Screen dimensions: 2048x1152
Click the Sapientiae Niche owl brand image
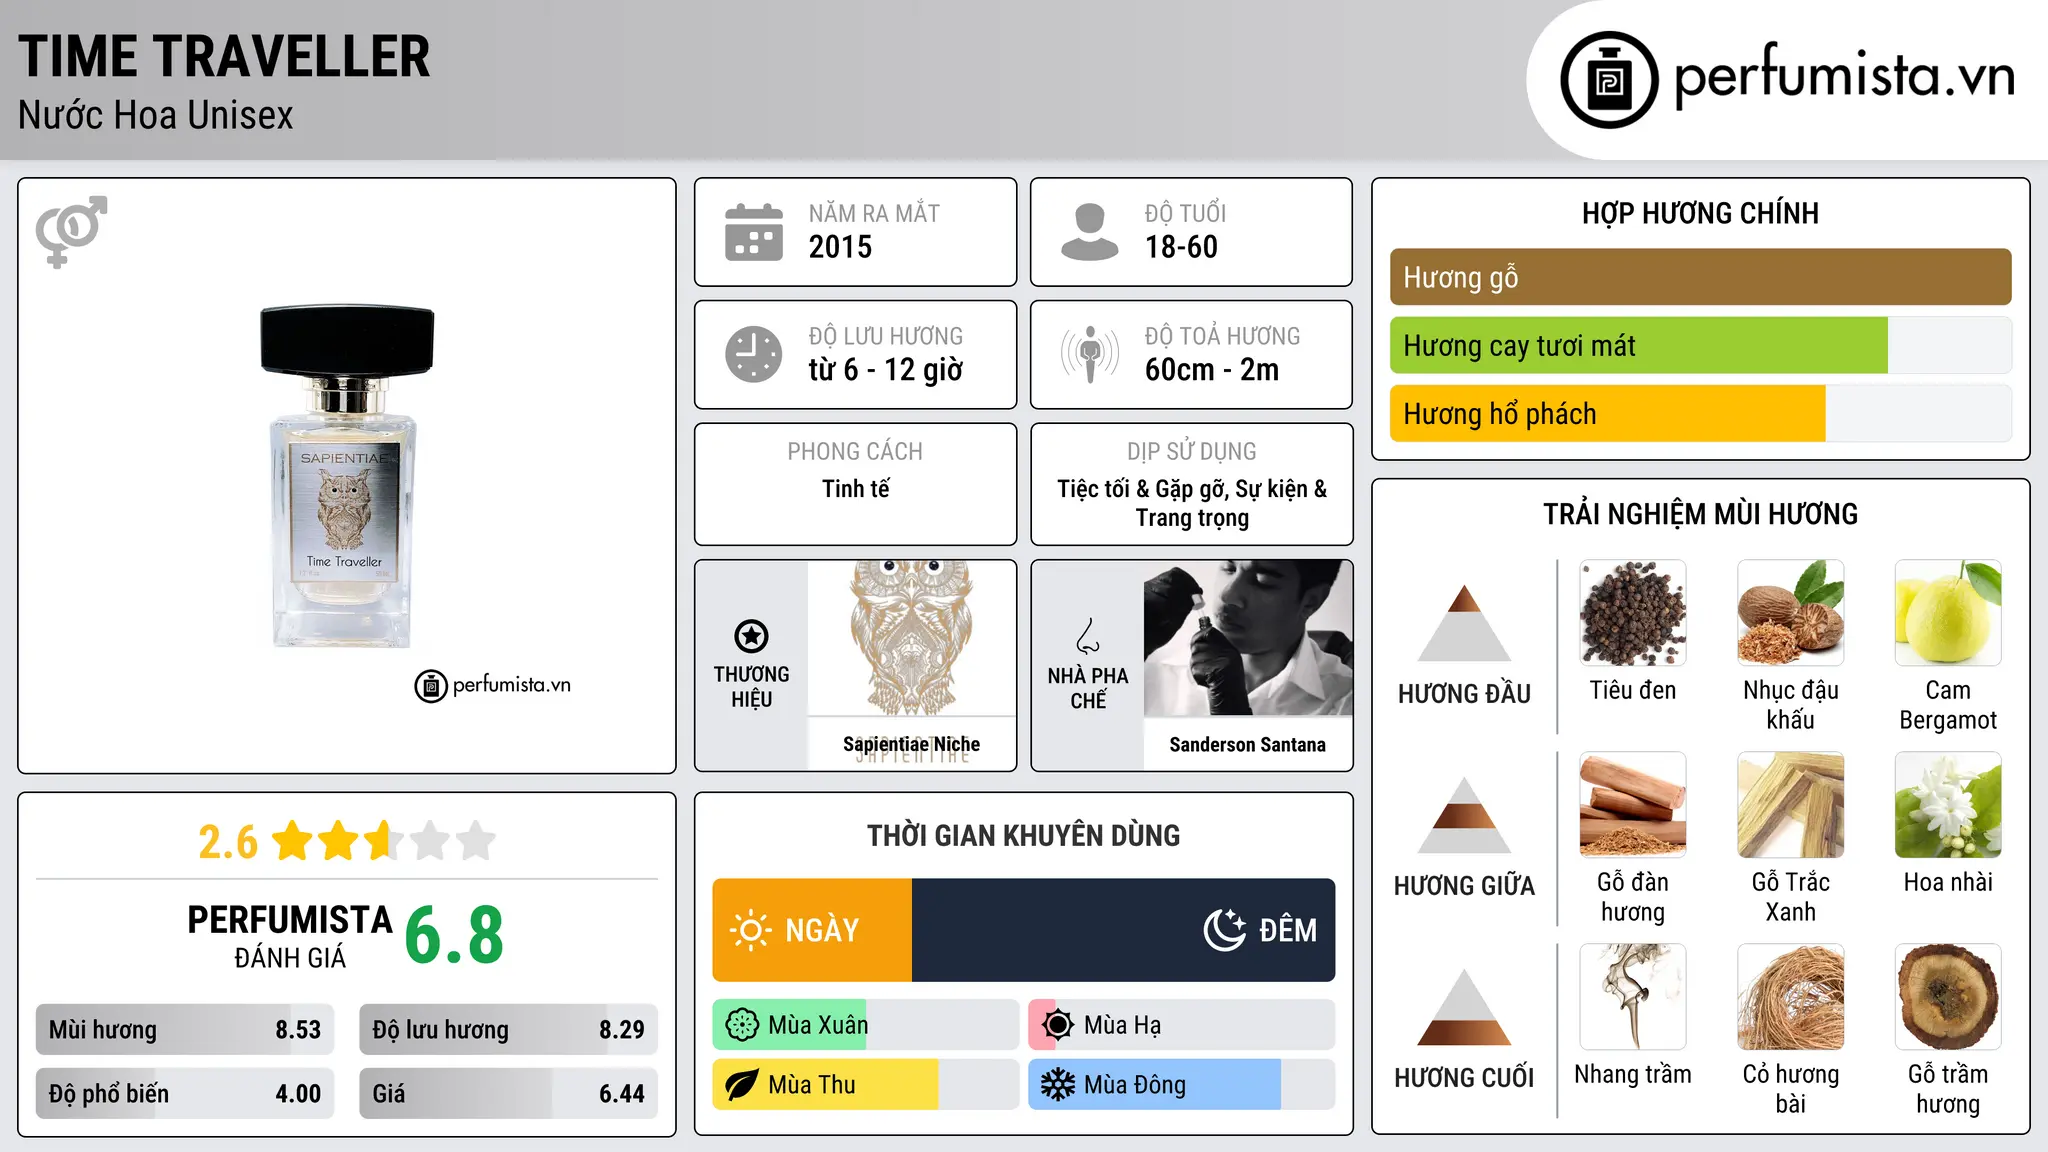tap(911, 638)
